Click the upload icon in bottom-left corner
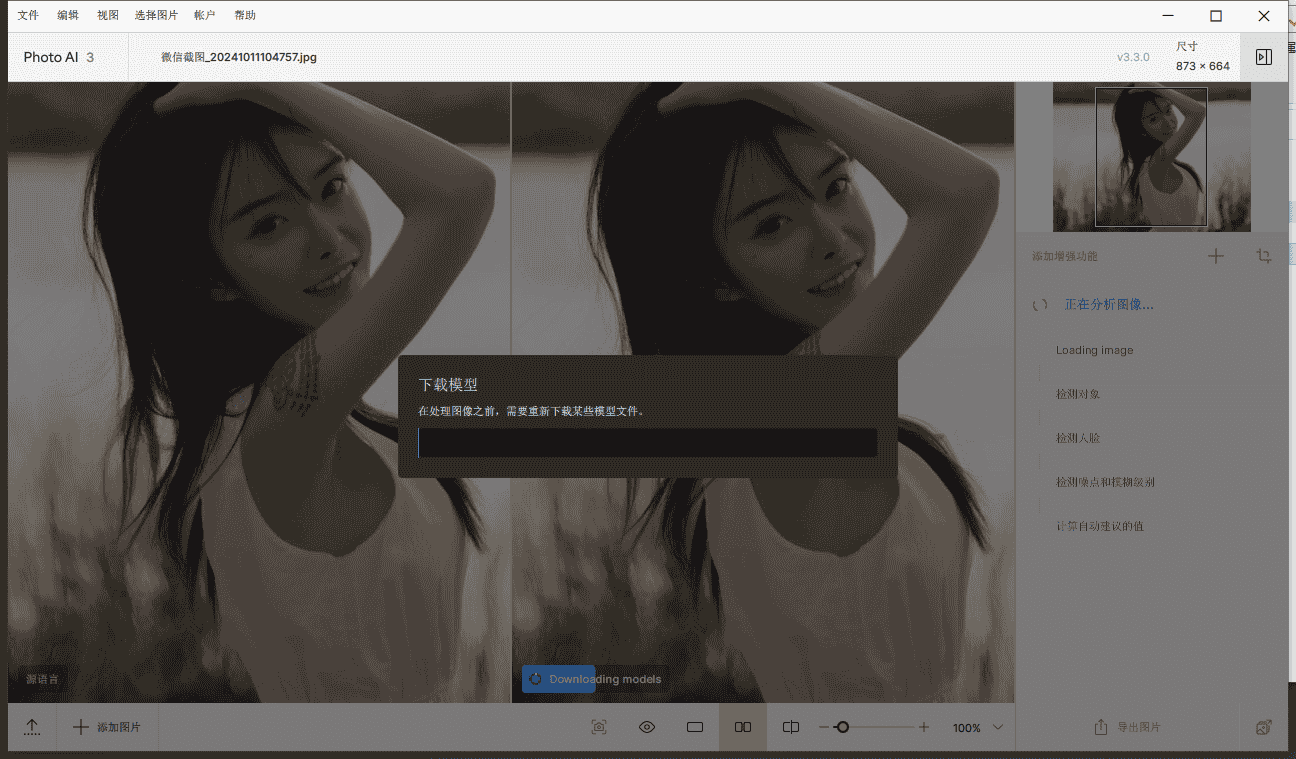Viewport: 1296px width, 759px height. [x=32, y=727]
